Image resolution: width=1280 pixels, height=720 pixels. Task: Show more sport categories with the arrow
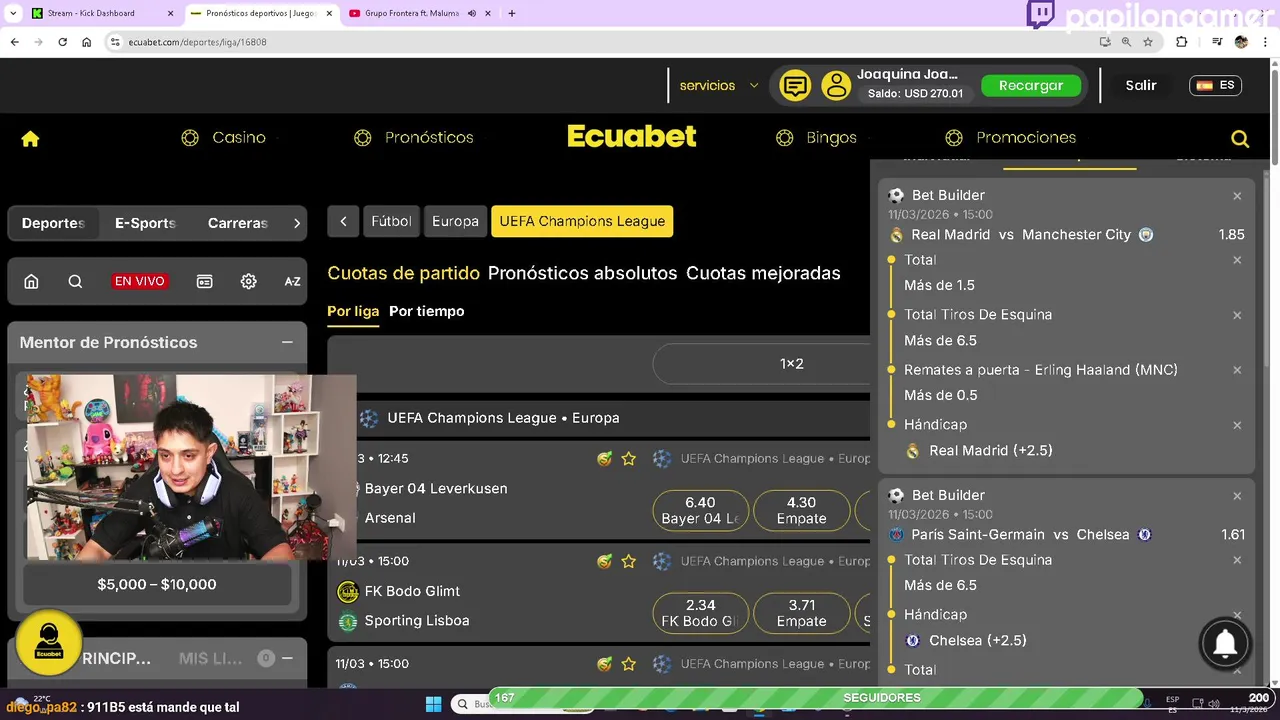pos(296,223)
